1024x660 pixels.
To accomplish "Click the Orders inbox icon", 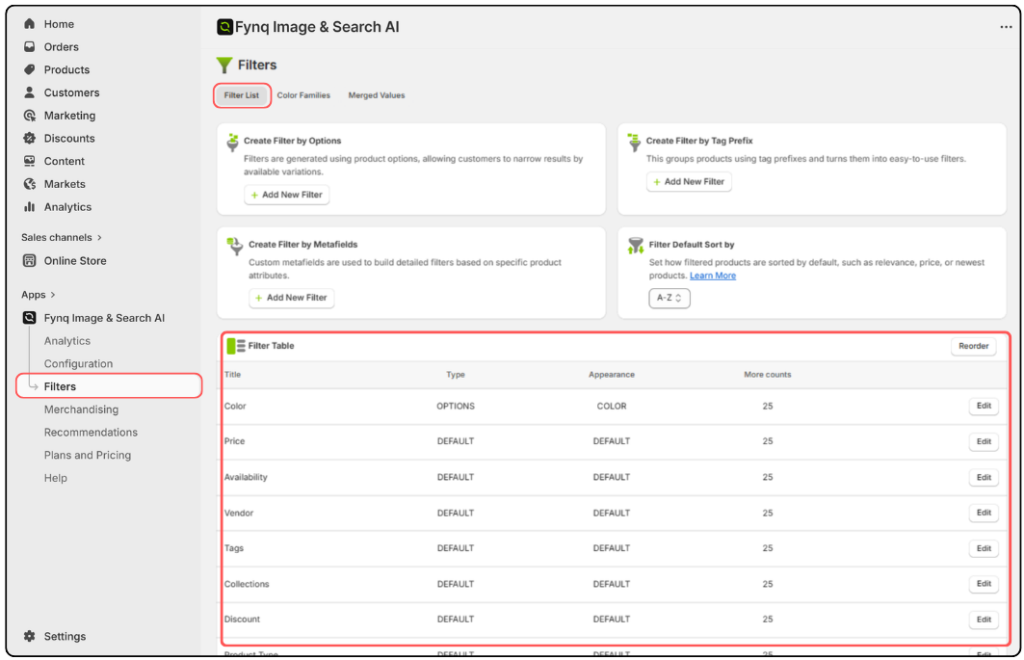I will click(29, 46).
